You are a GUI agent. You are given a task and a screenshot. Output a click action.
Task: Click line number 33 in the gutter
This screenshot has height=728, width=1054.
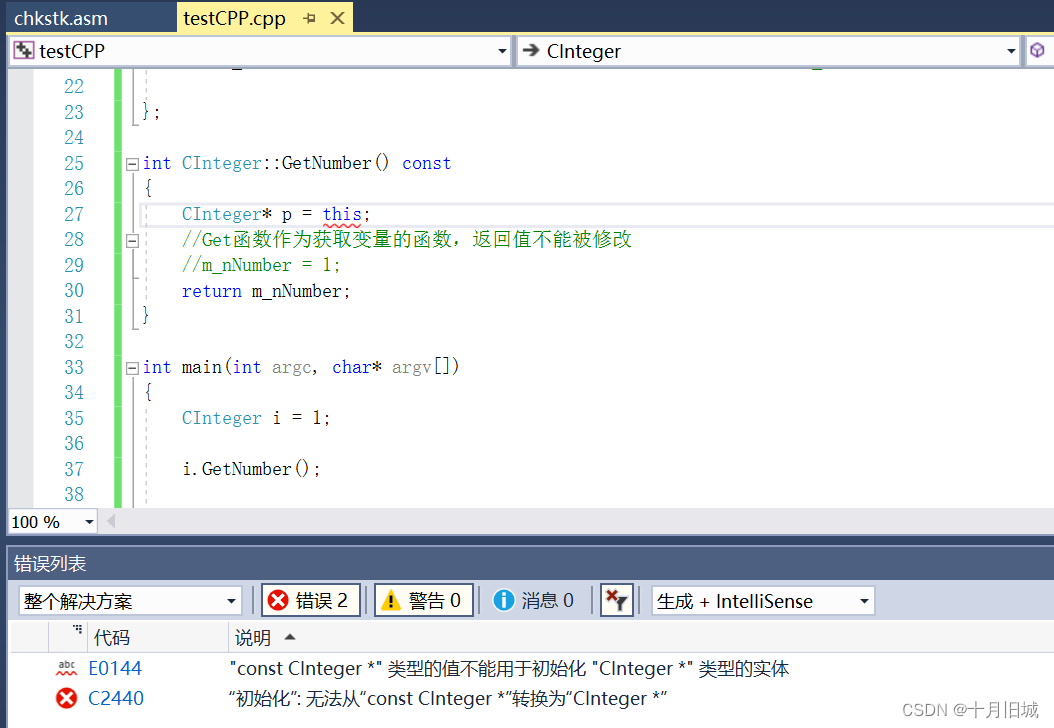[x=74, y=368]
